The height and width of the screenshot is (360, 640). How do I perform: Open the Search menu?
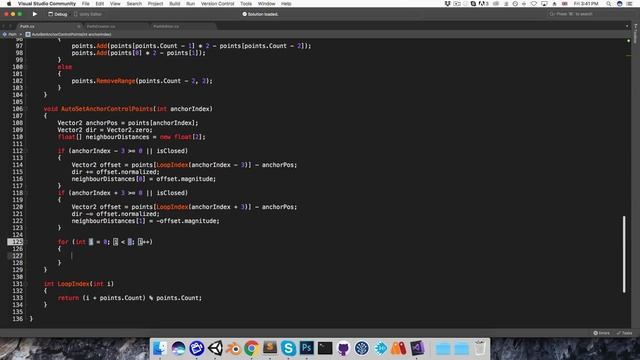pos(134,4)
